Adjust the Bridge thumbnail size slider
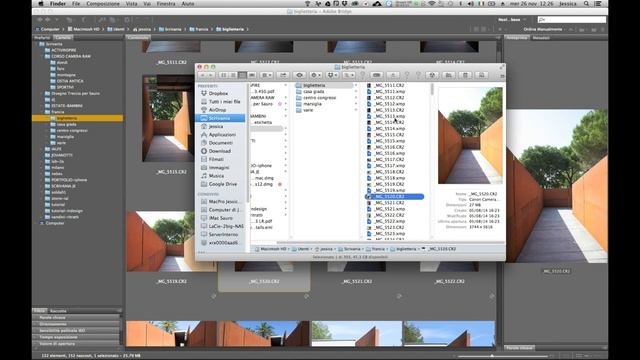 pos(492,356)
